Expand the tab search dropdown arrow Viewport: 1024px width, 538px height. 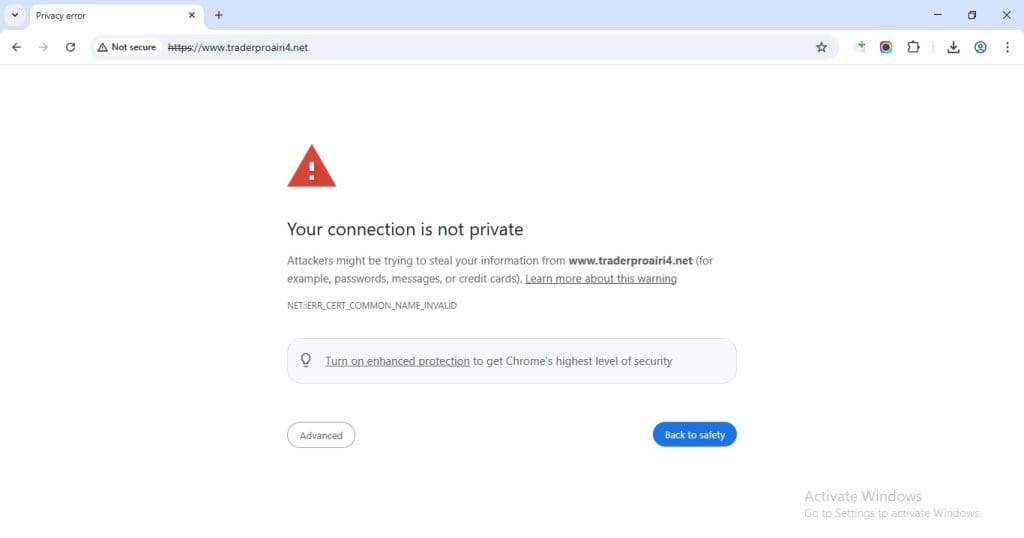15,15
